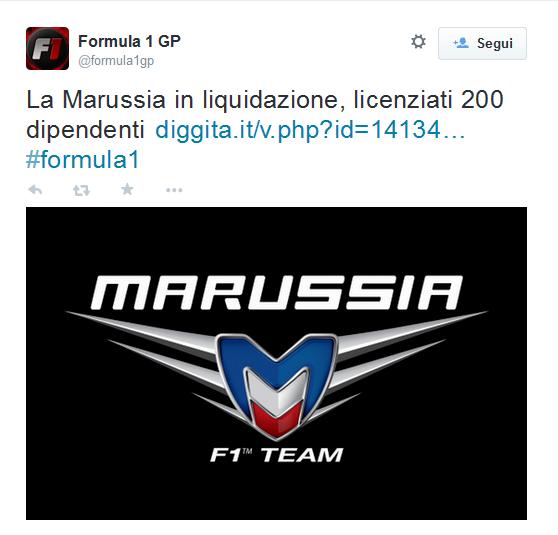Click the word 'dipendenti' in the tweet
The width and height of the screenshot is (558, 535).
(85, 130)
